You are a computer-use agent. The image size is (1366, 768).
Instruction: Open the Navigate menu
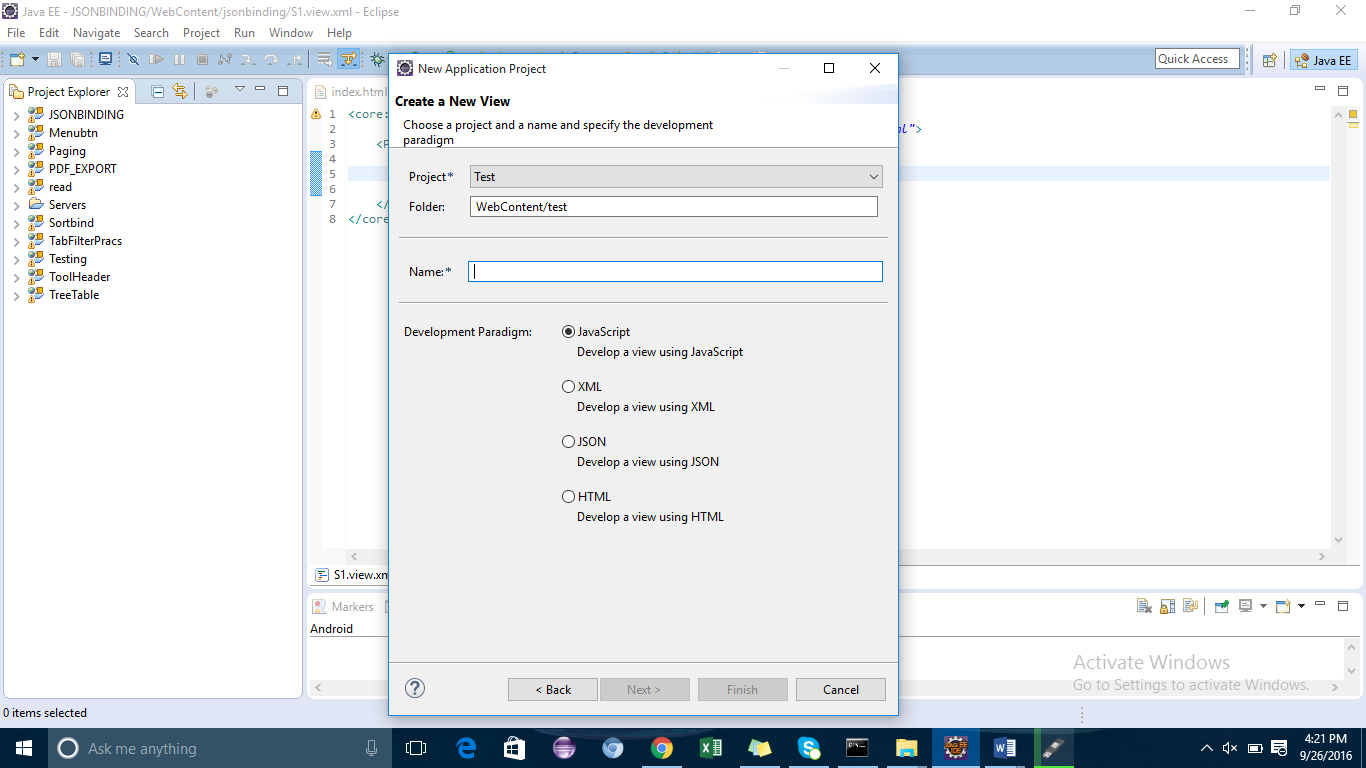[96, 33]
